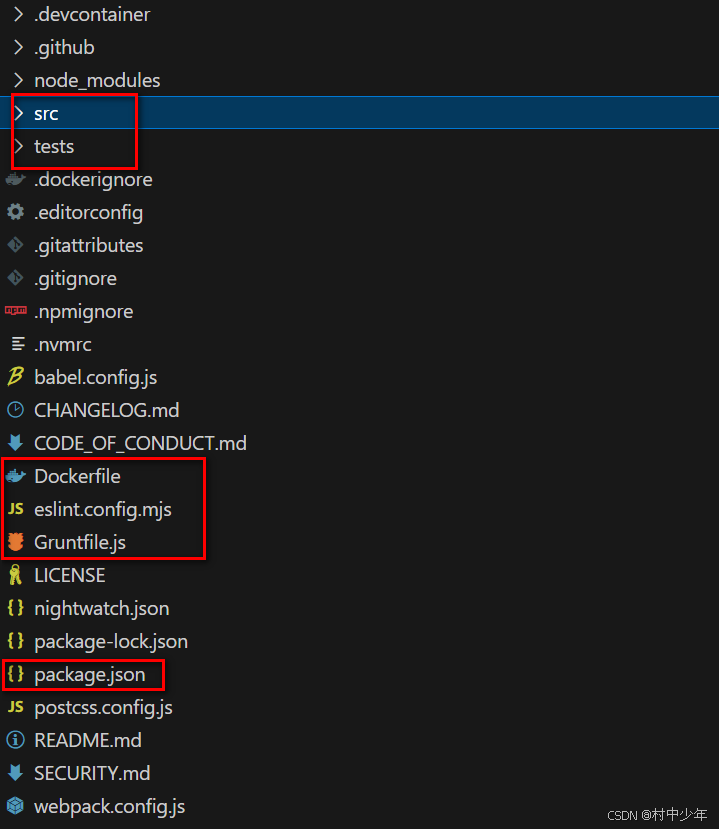The height and width of the screenshot is (829, 719).
Task: Open the Dockerfile
Action: point(77,476)
